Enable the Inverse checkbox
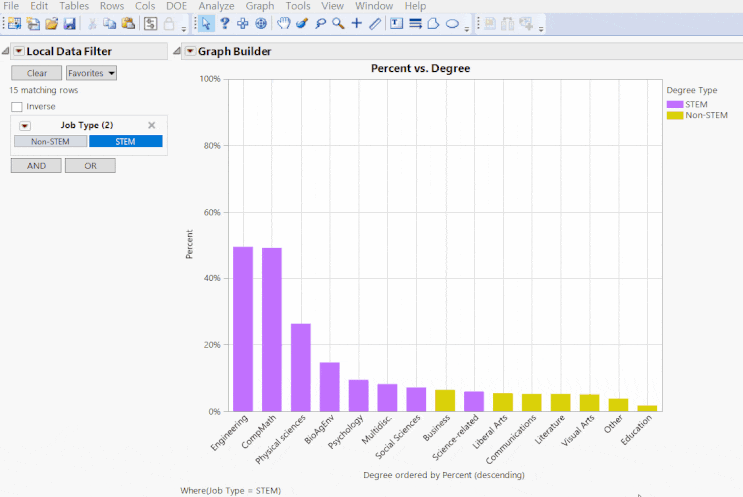The image size is (743, 497). pyautogui.click(x=17, y=107)
